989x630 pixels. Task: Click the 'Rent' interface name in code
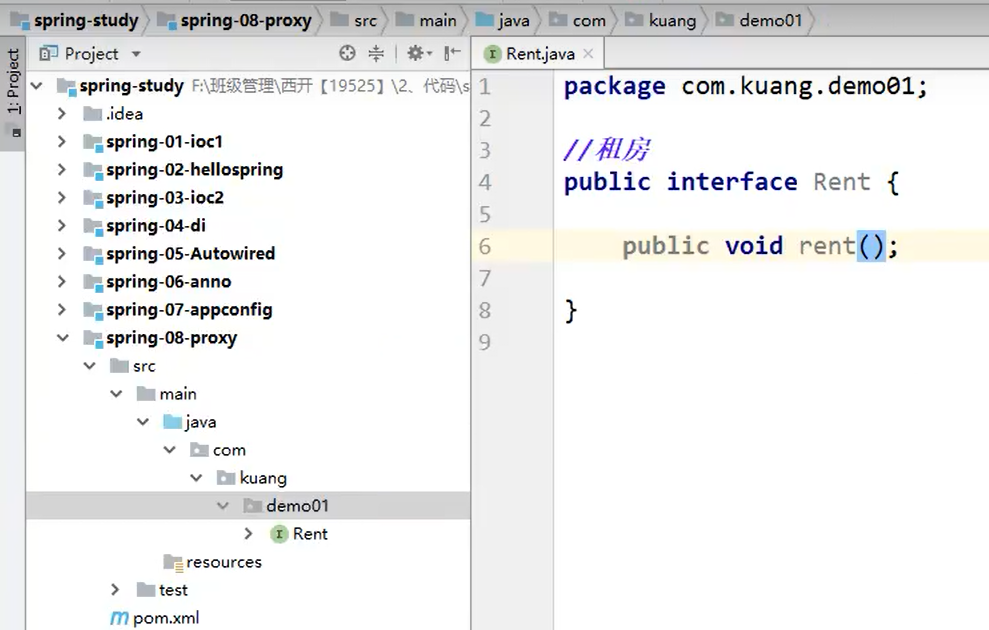pyautogui.click(x=842, y=182)
